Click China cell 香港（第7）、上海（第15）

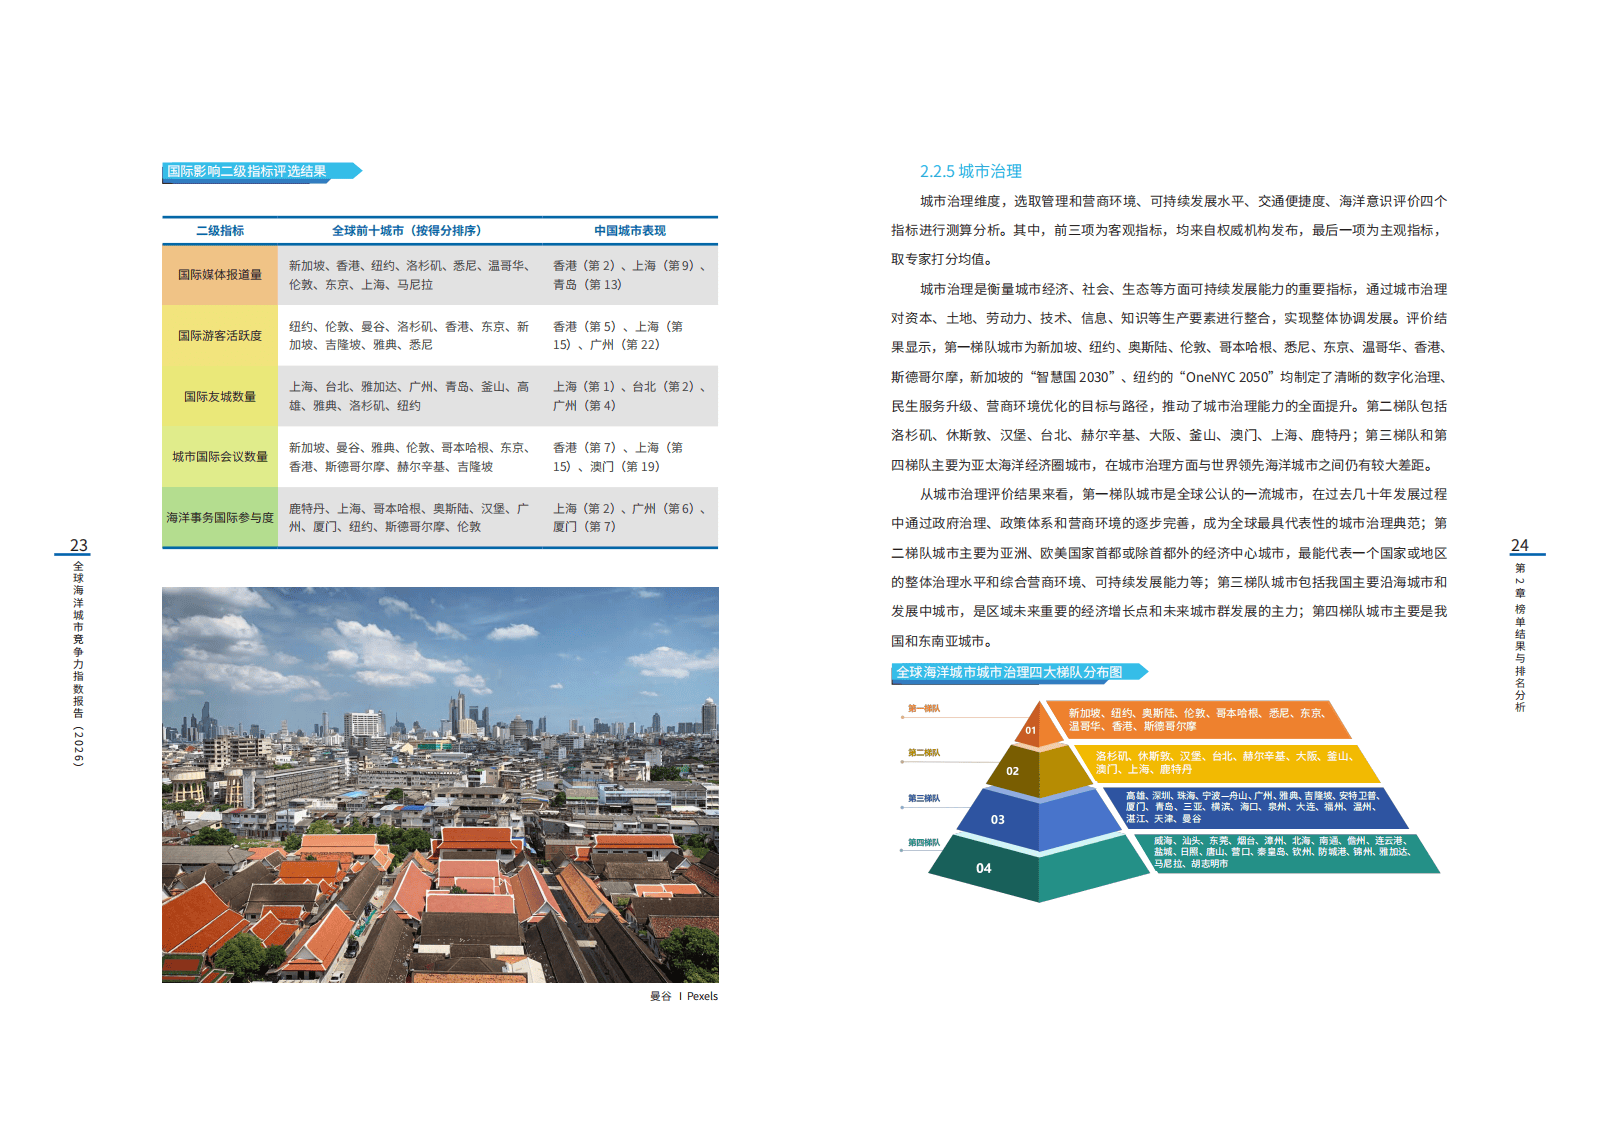[630, 457]
